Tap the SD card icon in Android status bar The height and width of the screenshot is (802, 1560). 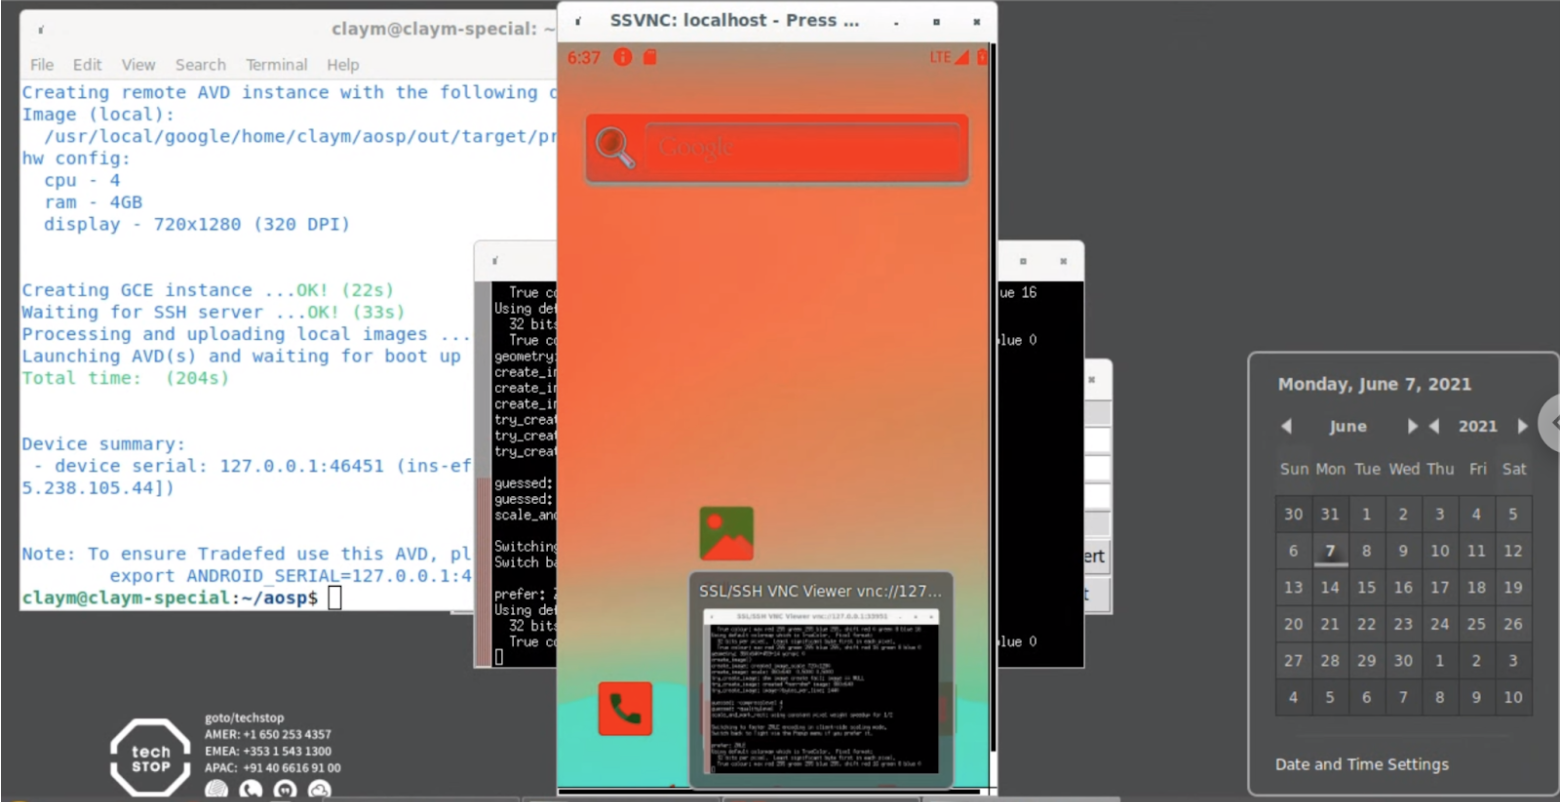tap(650, 57)
